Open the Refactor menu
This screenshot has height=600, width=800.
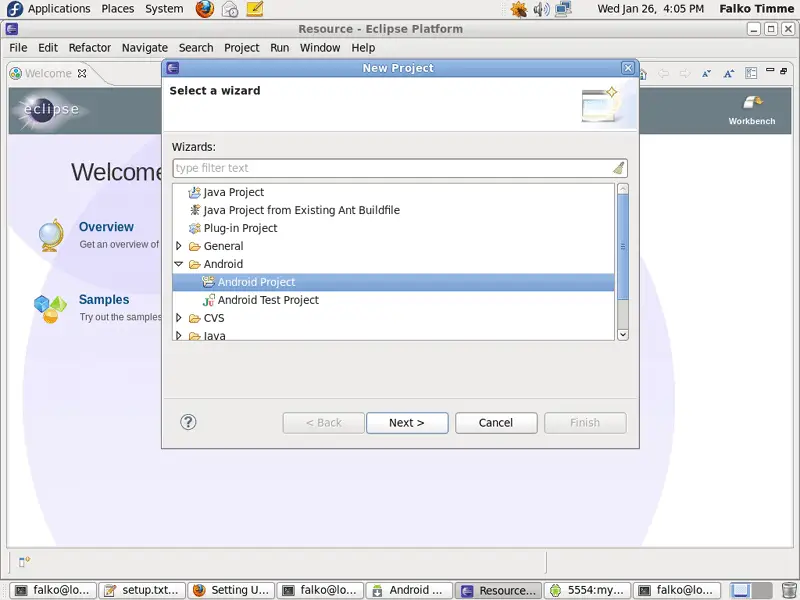(90, 47)
